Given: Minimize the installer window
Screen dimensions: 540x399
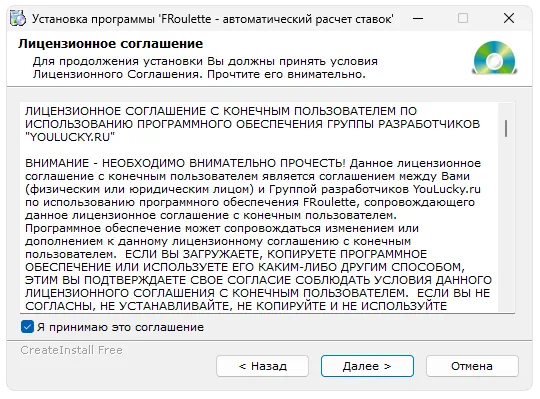Looking at the screenshot, I should 418,18.
